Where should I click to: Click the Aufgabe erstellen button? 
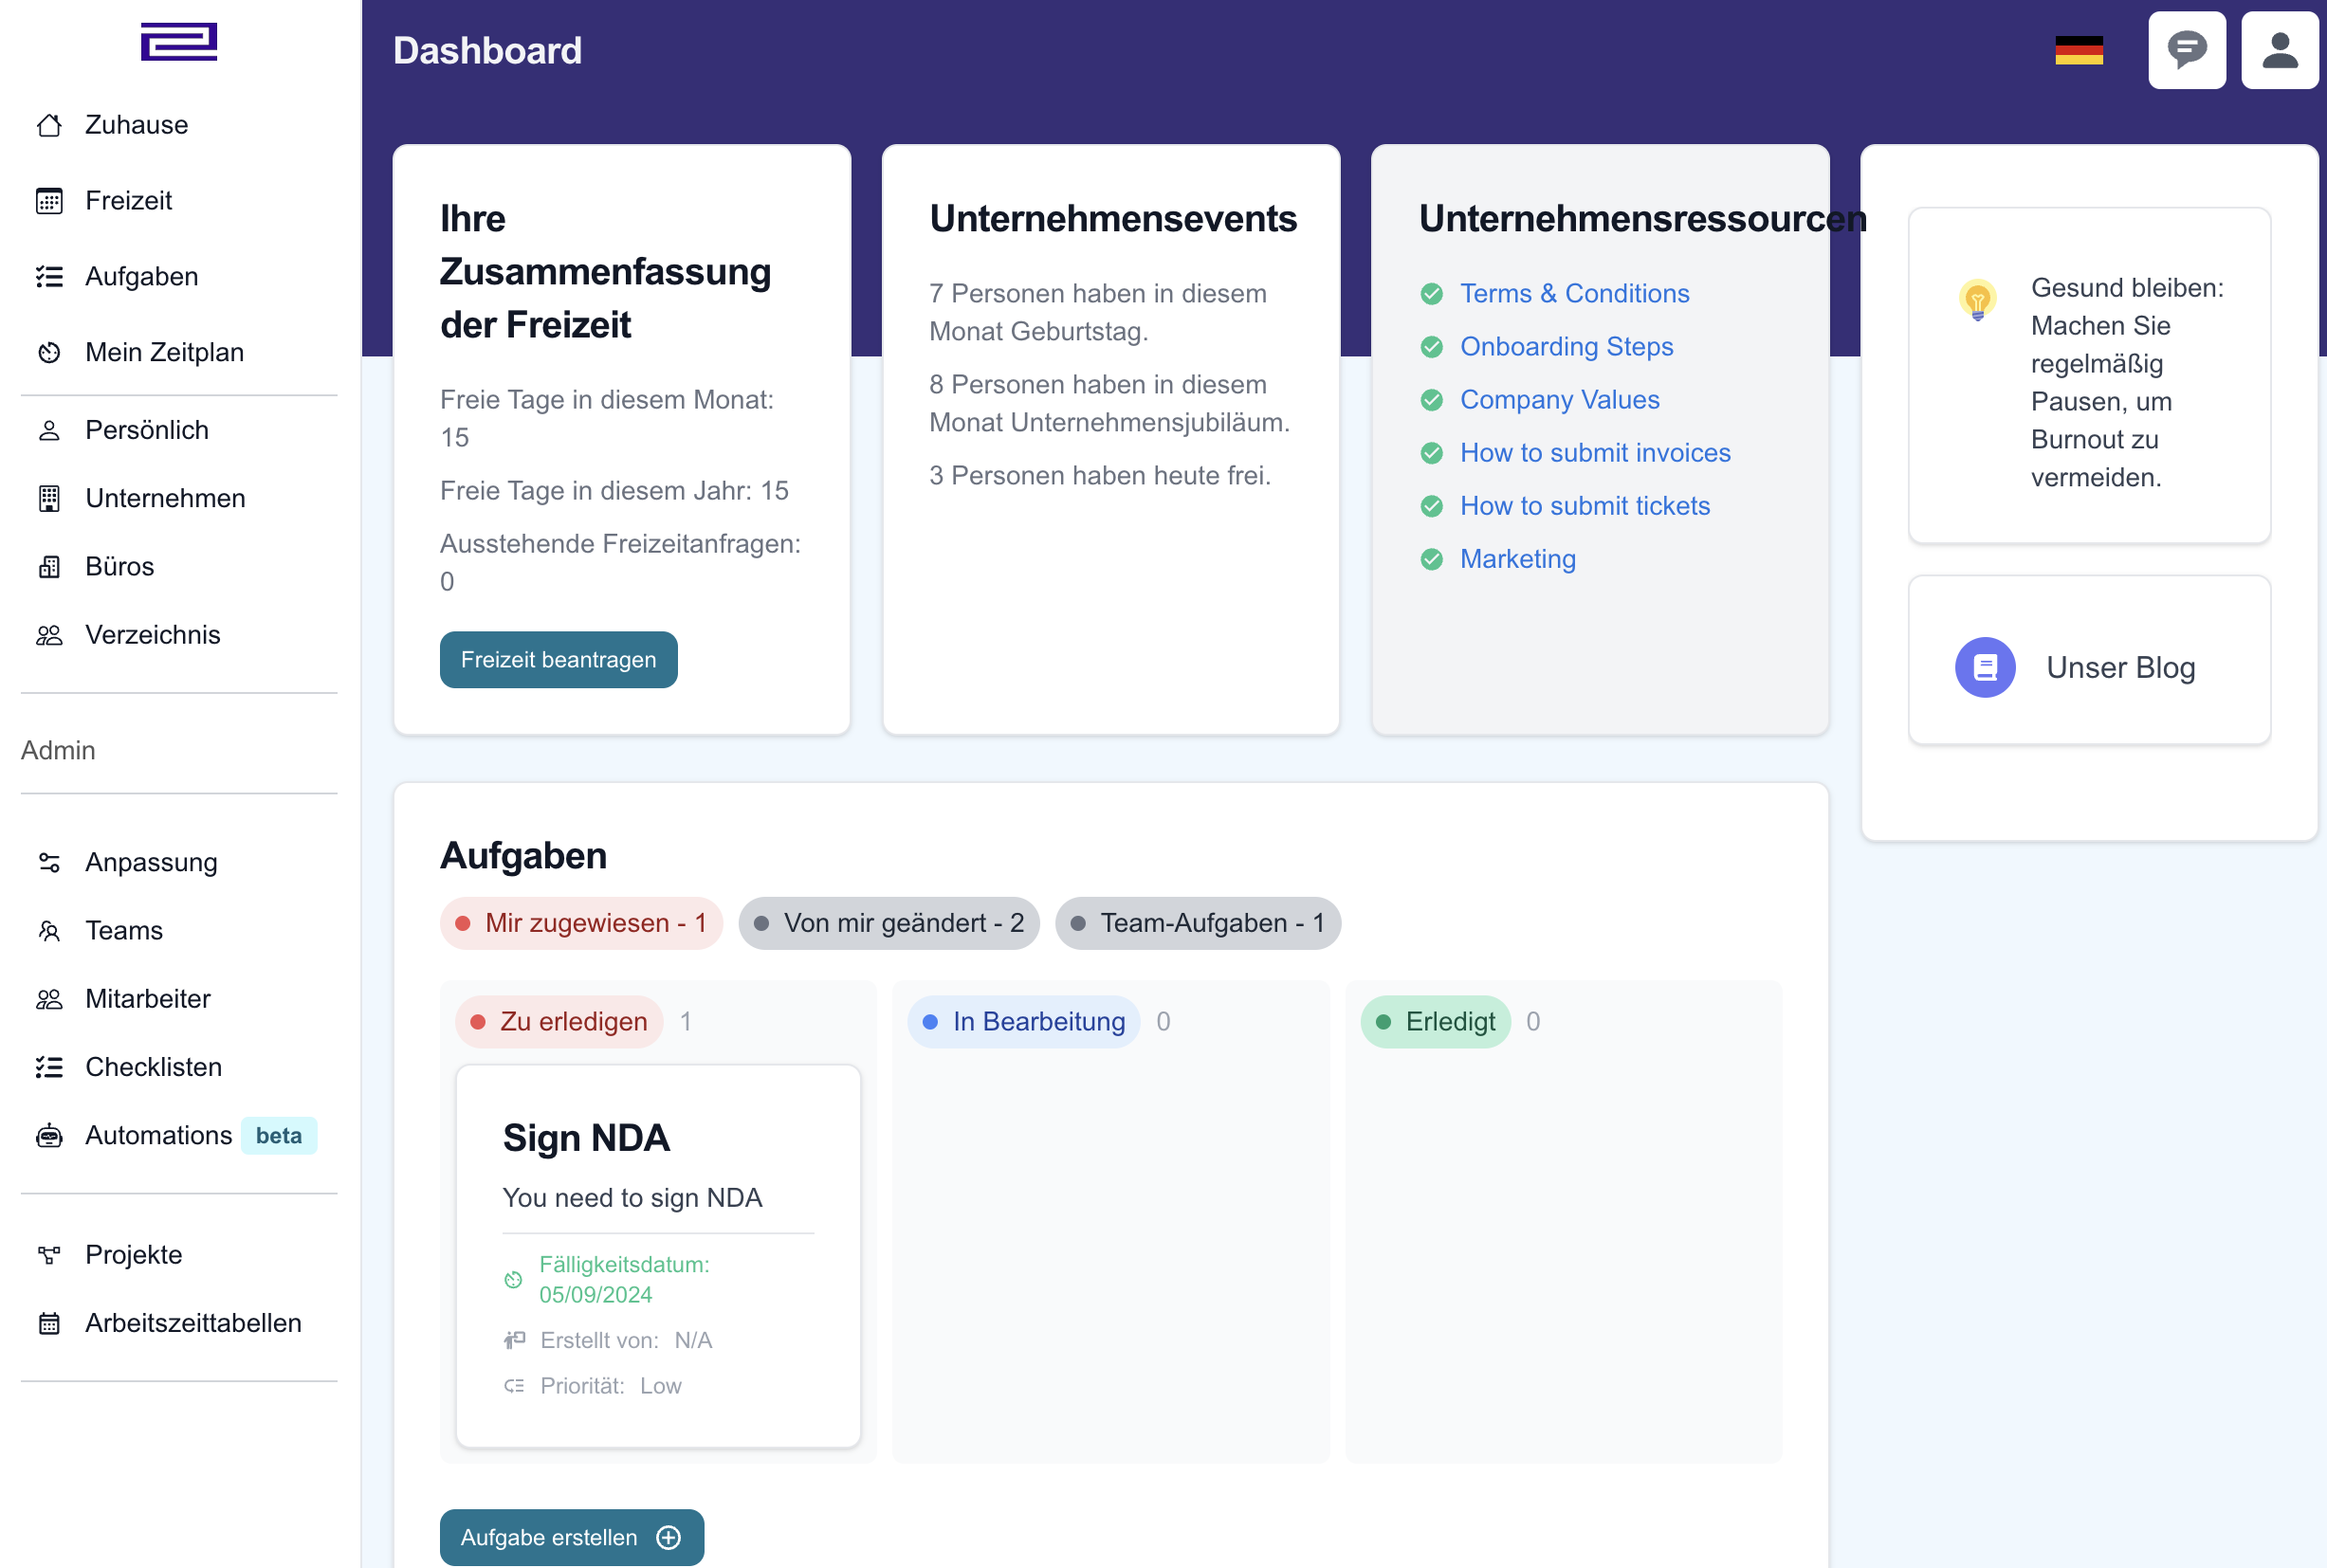[x=572, y=1537]
